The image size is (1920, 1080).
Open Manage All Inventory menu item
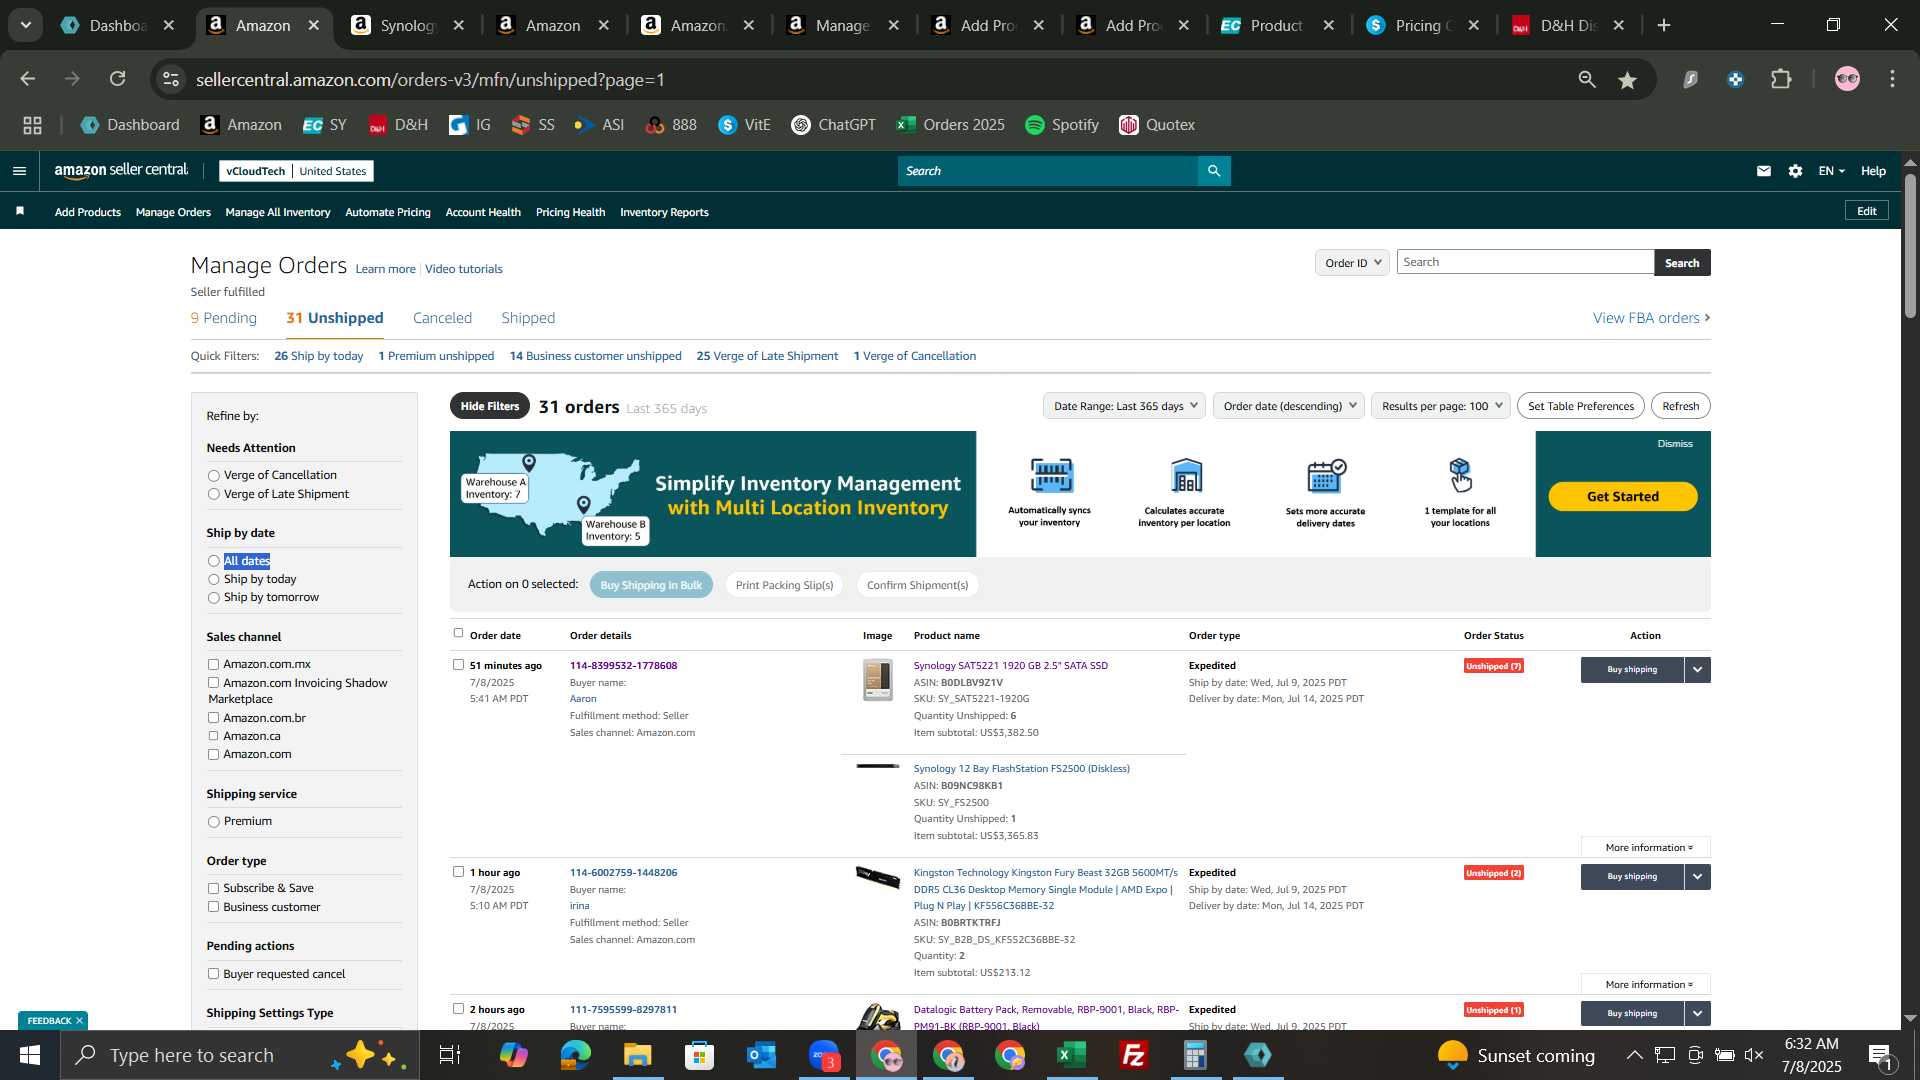point(278,212)
